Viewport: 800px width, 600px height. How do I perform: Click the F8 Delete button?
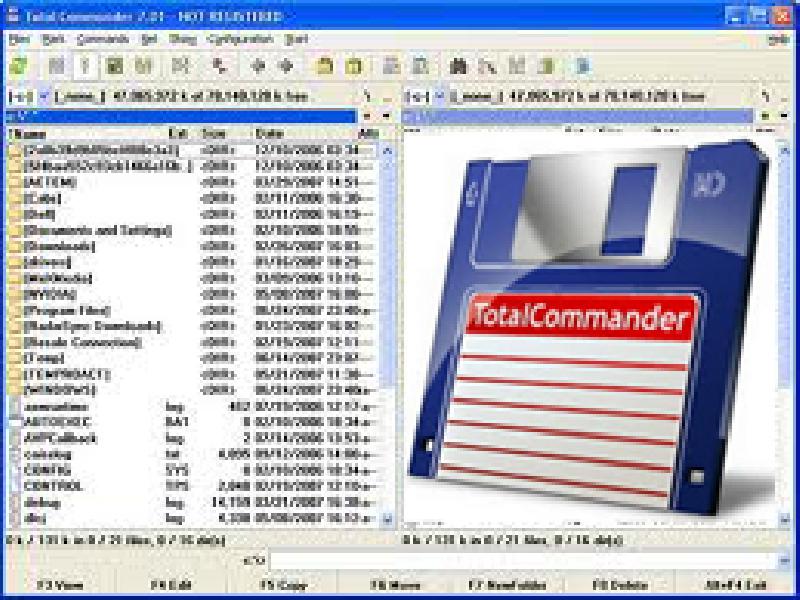[619, 585]
